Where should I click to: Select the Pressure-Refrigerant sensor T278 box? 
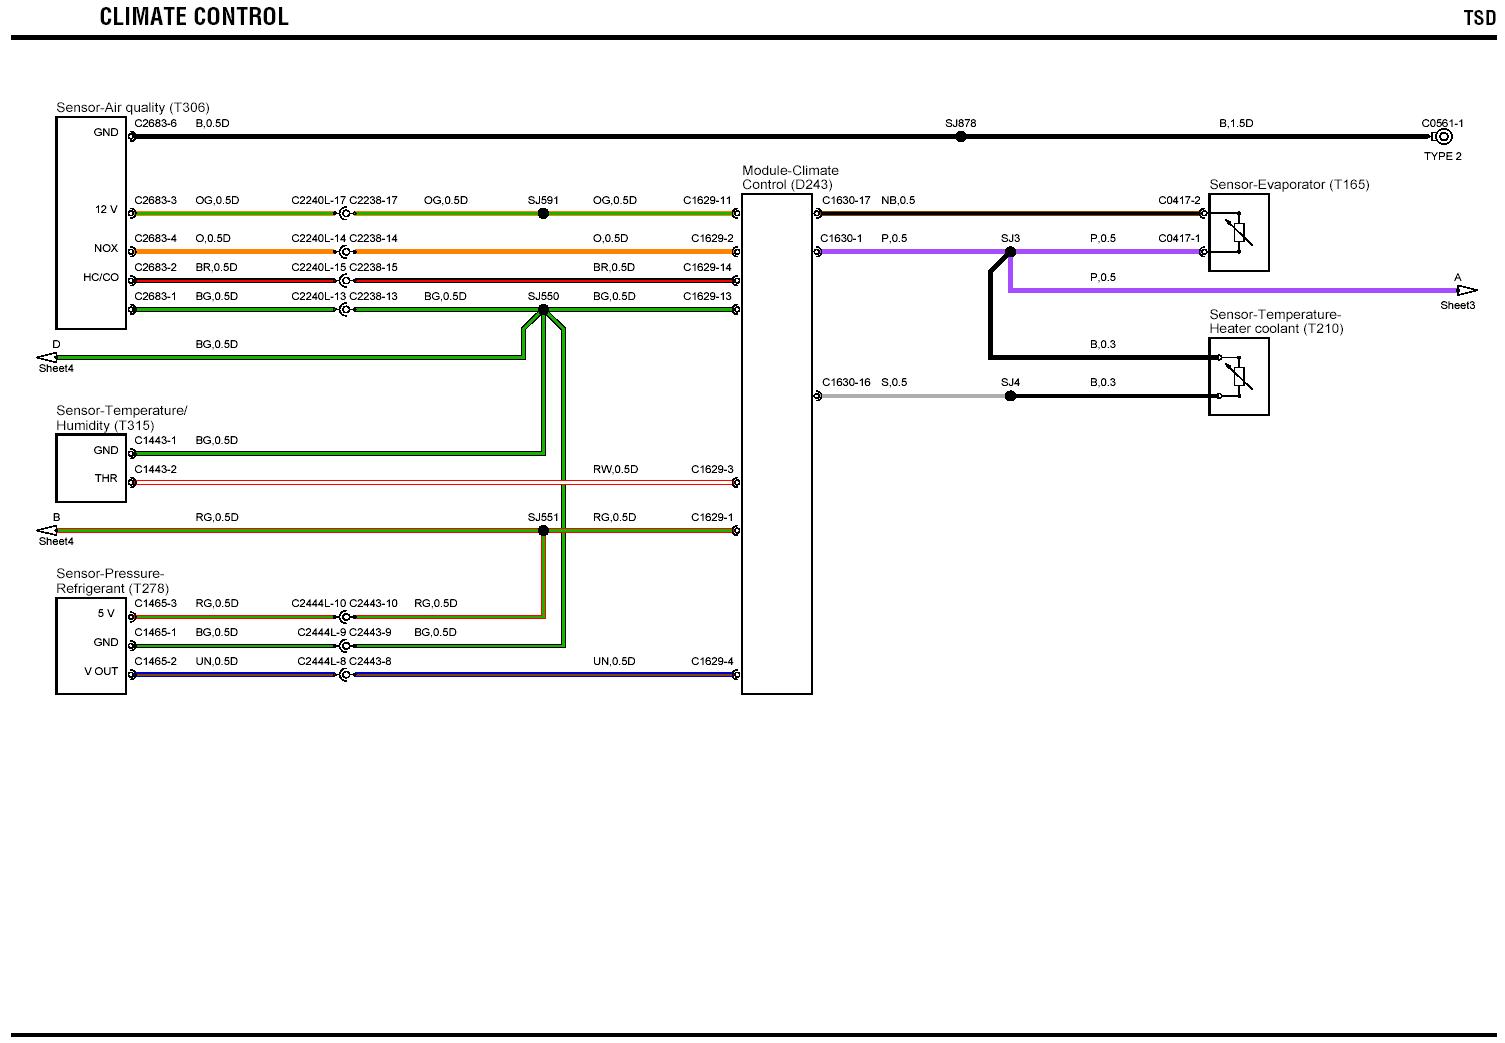pos(91,645)
